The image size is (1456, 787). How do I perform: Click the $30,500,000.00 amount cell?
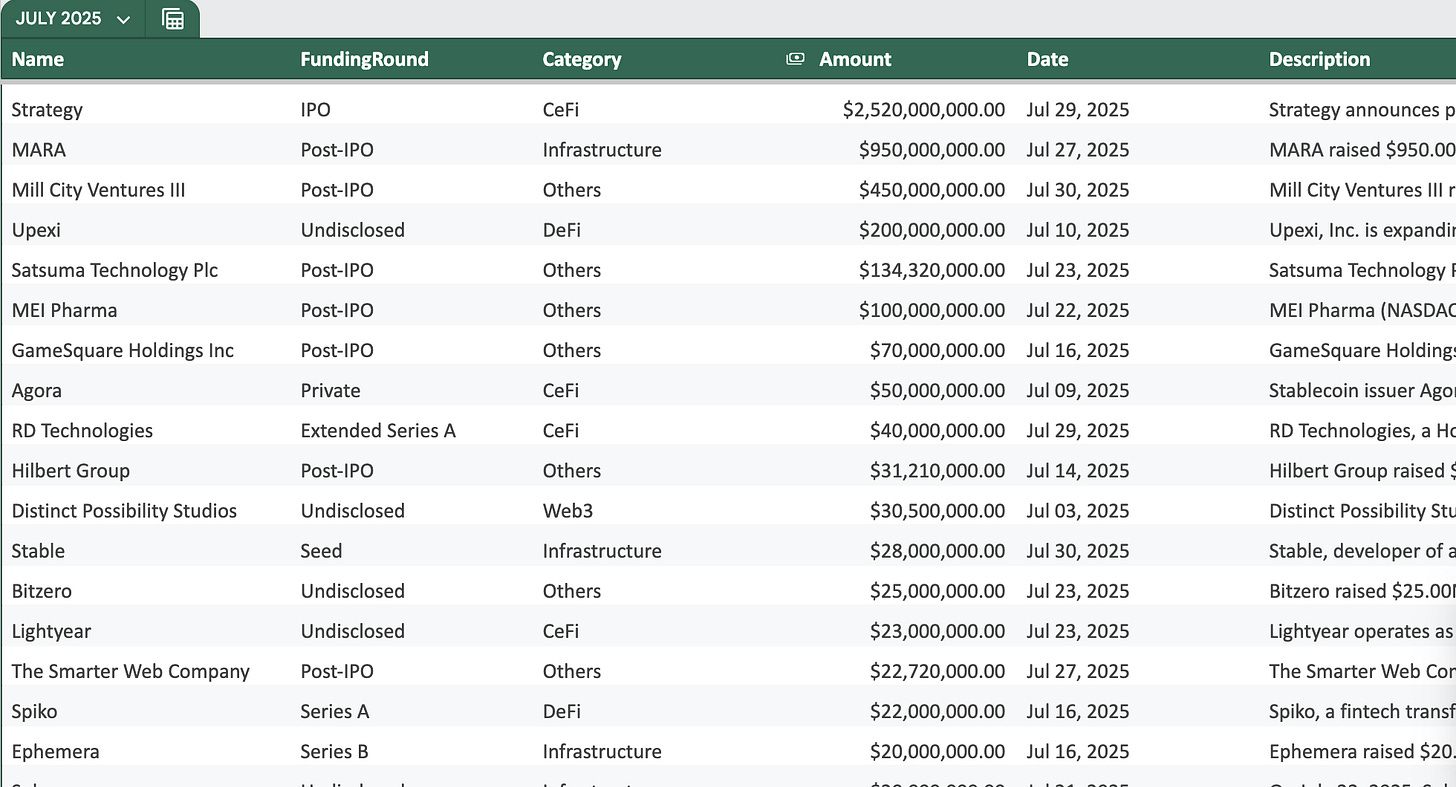point(937,510)
